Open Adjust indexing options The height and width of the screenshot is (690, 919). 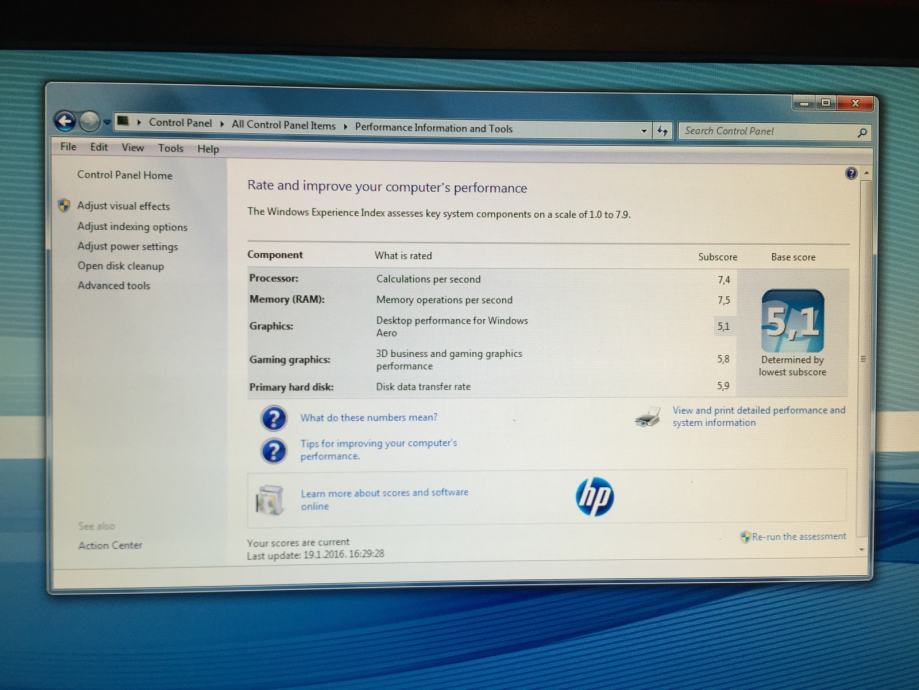point(132,227)
